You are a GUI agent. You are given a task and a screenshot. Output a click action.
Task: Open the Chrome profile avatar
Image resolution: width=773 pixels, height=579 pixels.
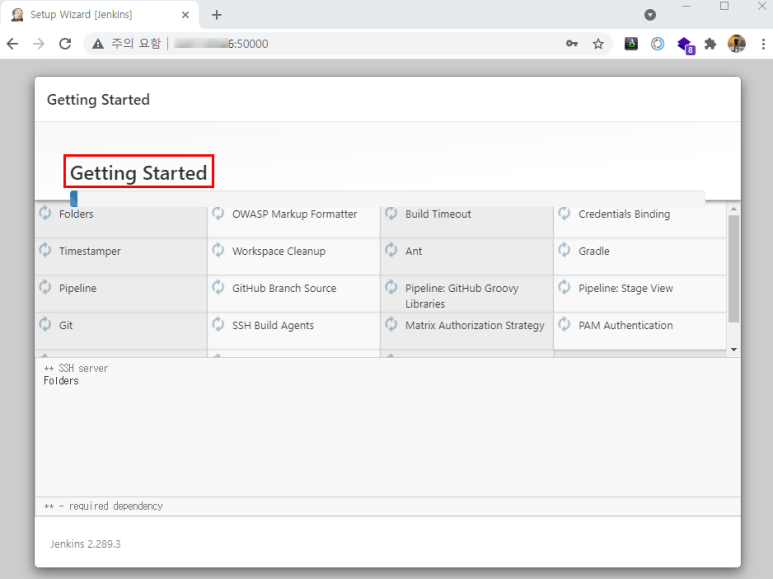click(737, 44)
